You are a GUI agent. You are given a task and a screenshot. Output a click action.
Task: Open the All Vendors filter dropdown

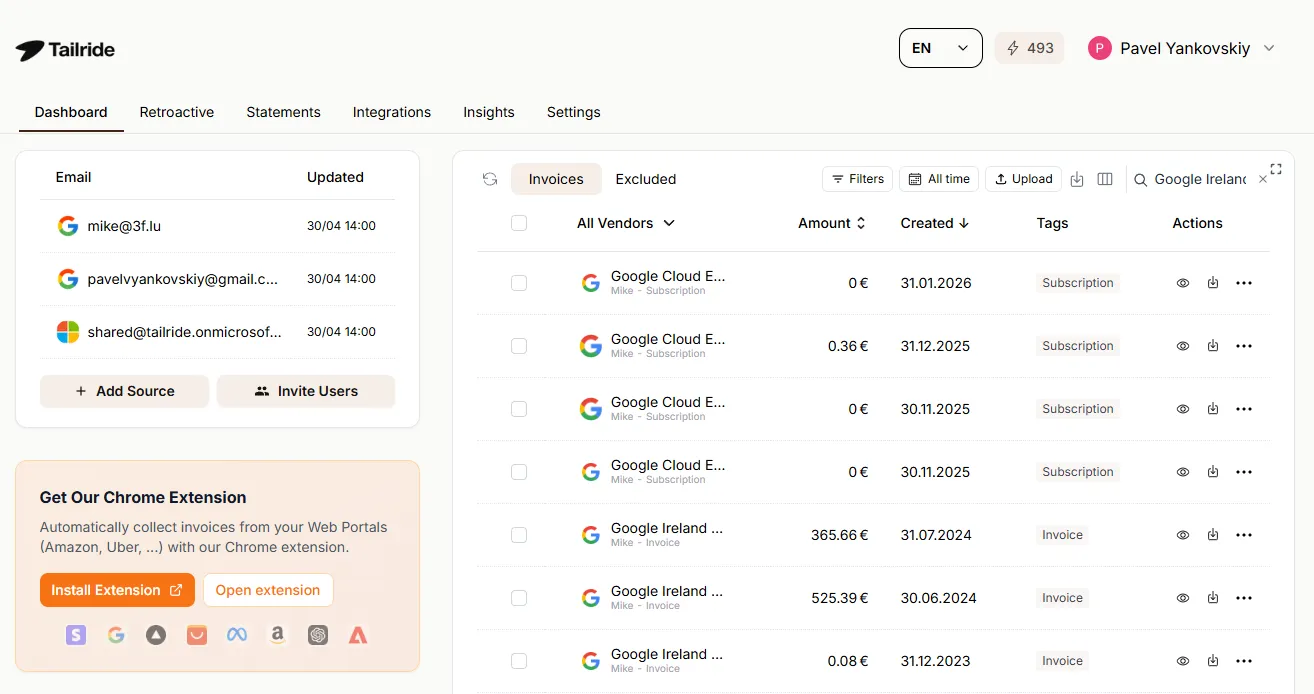point(626,223)
